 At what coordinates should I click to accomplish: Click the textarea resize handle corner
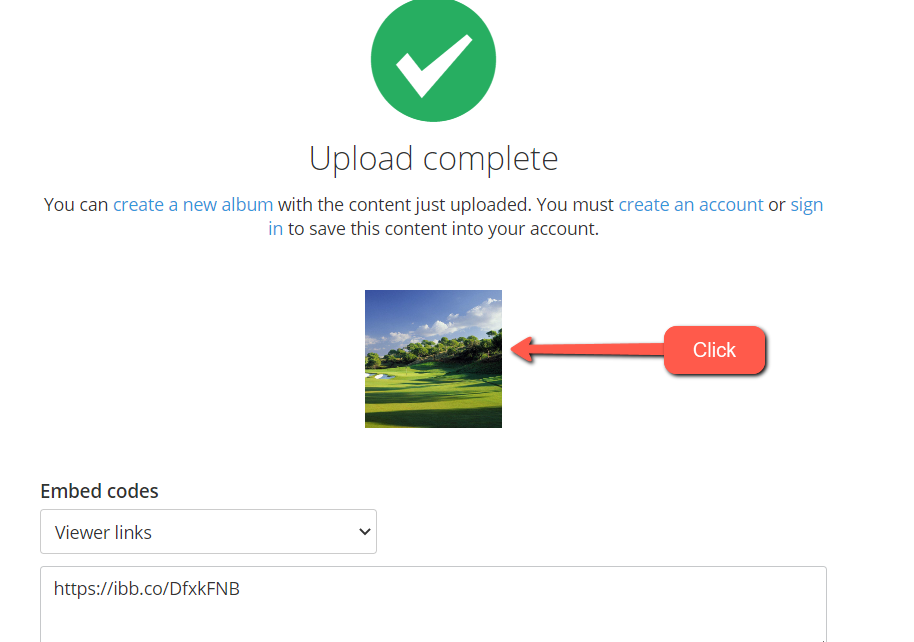pos(822,639)
